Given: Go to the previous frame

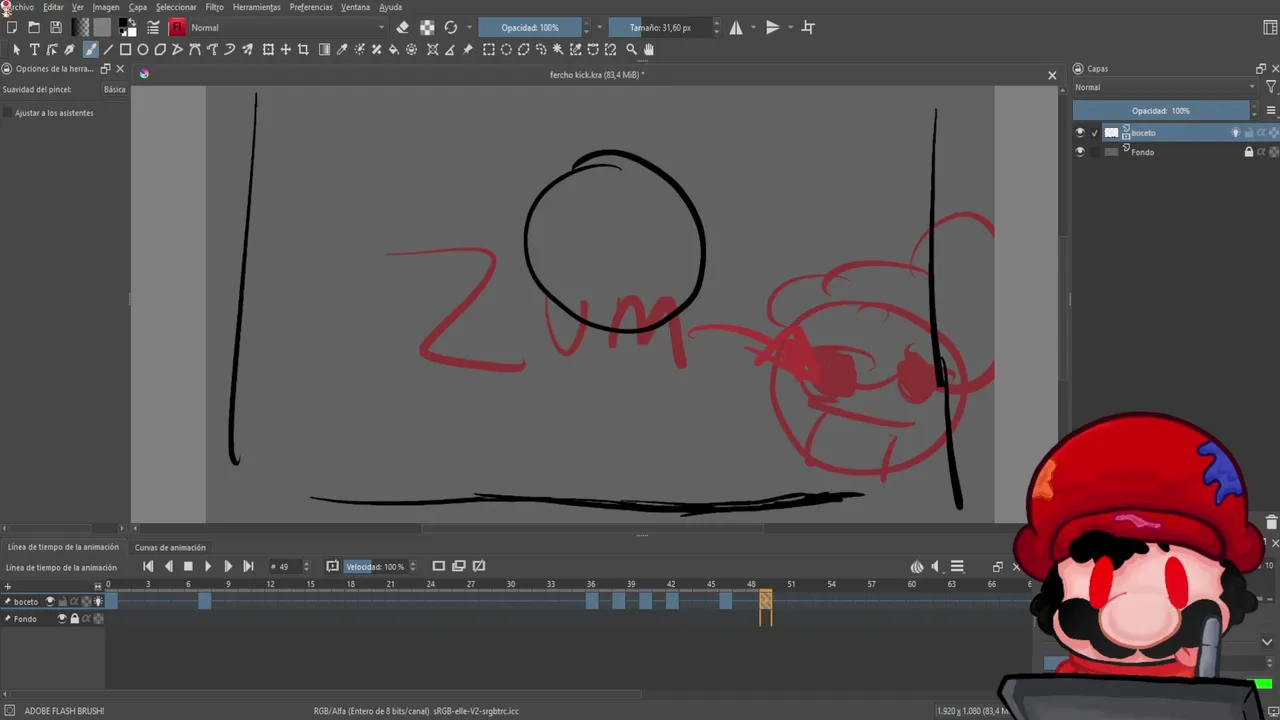Looking at the screenshot, I should coord(168,566).
